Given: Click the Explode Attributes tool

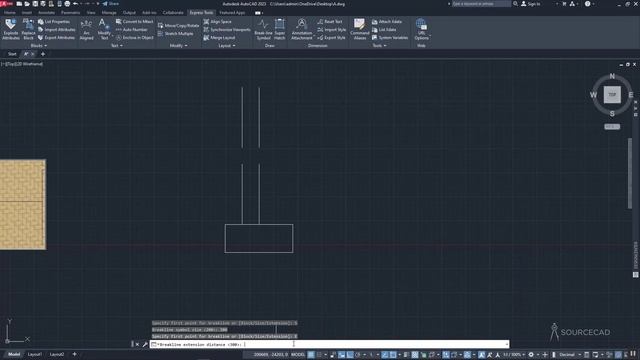Looking at the screenshot, I should pos(11,29).
